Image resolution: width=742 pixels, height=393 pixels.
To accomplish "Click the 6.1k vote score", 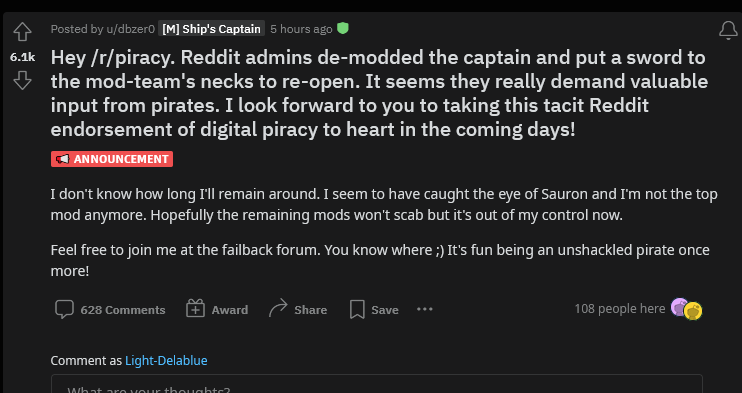I will point(22,57).
